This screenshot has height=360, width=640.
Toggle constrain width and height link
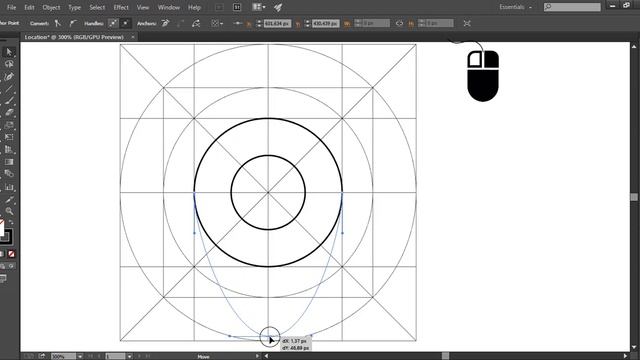point(399,24)
